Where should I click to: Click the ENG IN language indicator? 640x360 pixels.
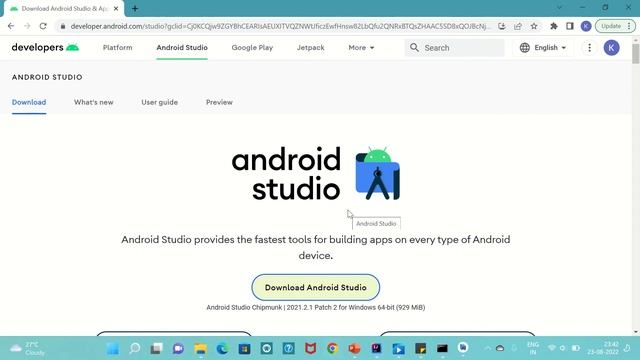point(533,348)
